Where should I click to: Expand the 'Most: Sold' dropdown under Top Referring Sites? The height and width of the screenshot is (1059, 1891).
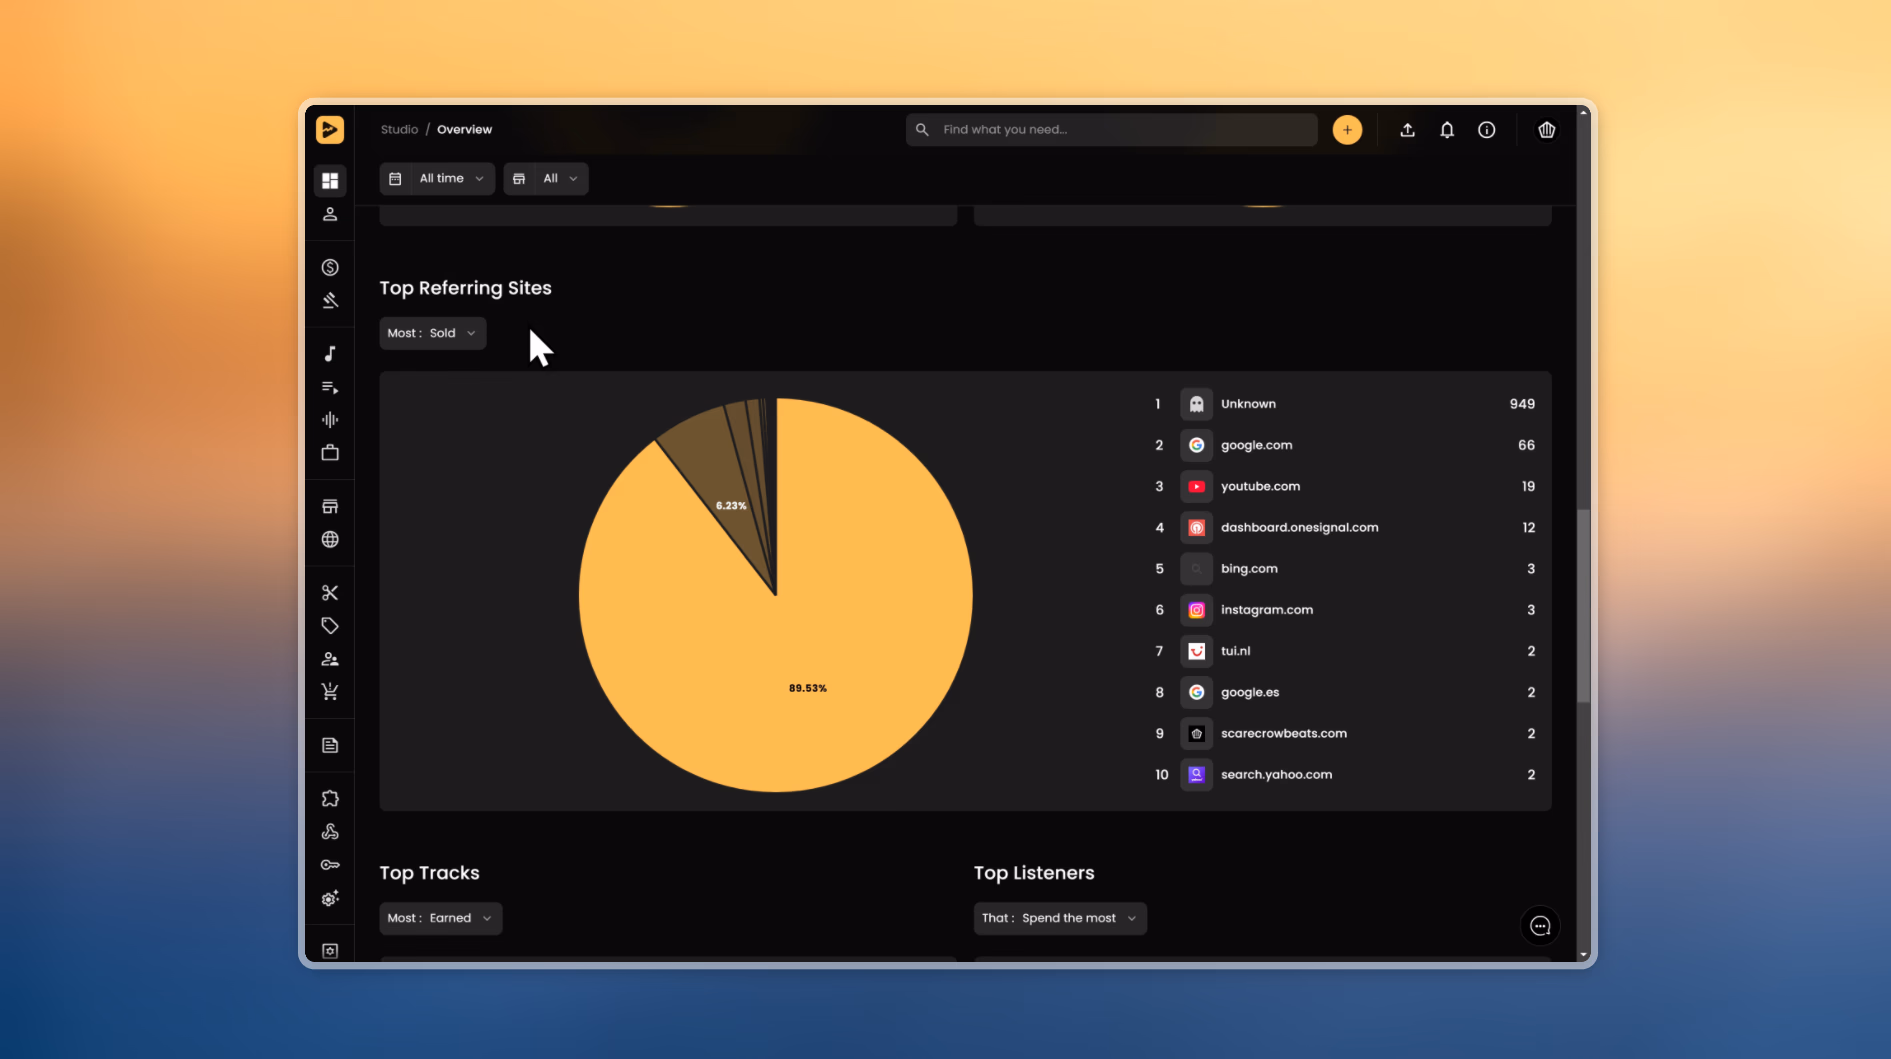432,332
